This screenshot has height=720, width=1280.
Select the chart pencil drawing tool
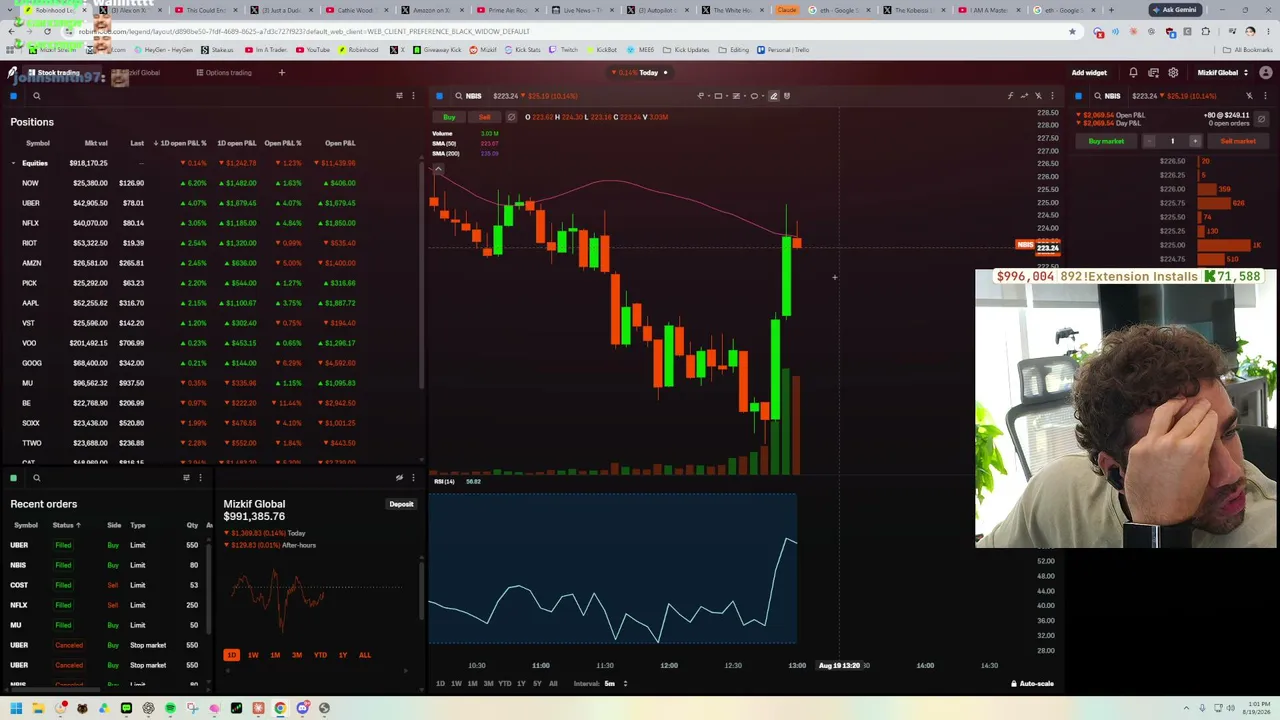tap(773, 96)
